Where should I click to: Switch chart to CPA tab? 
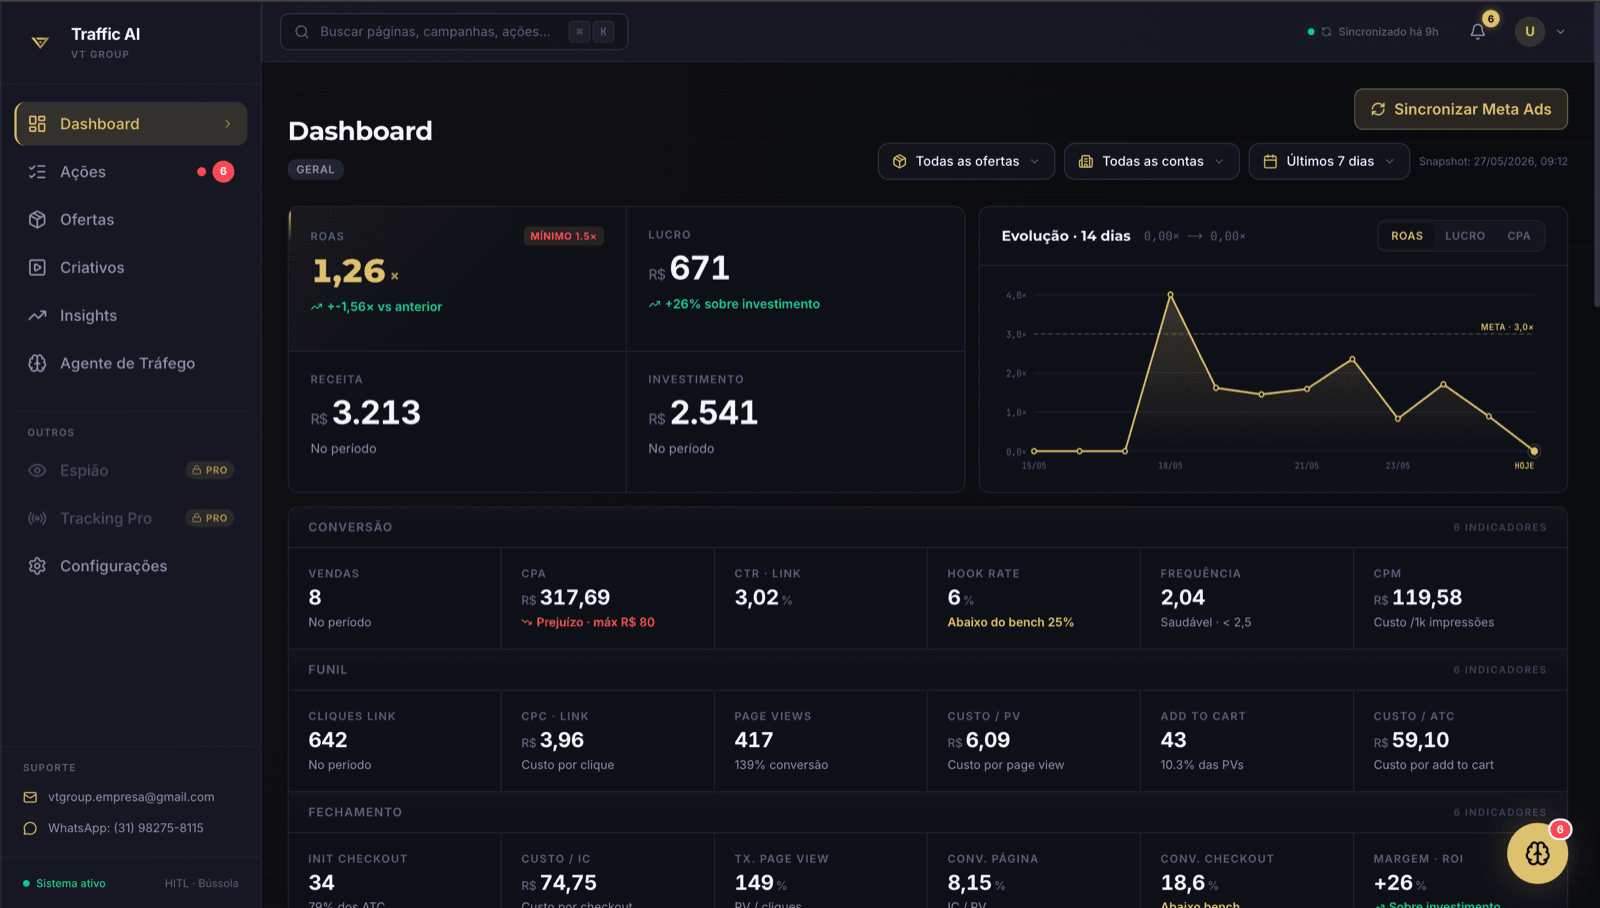pyautogui.click(x=1519, y=236)
